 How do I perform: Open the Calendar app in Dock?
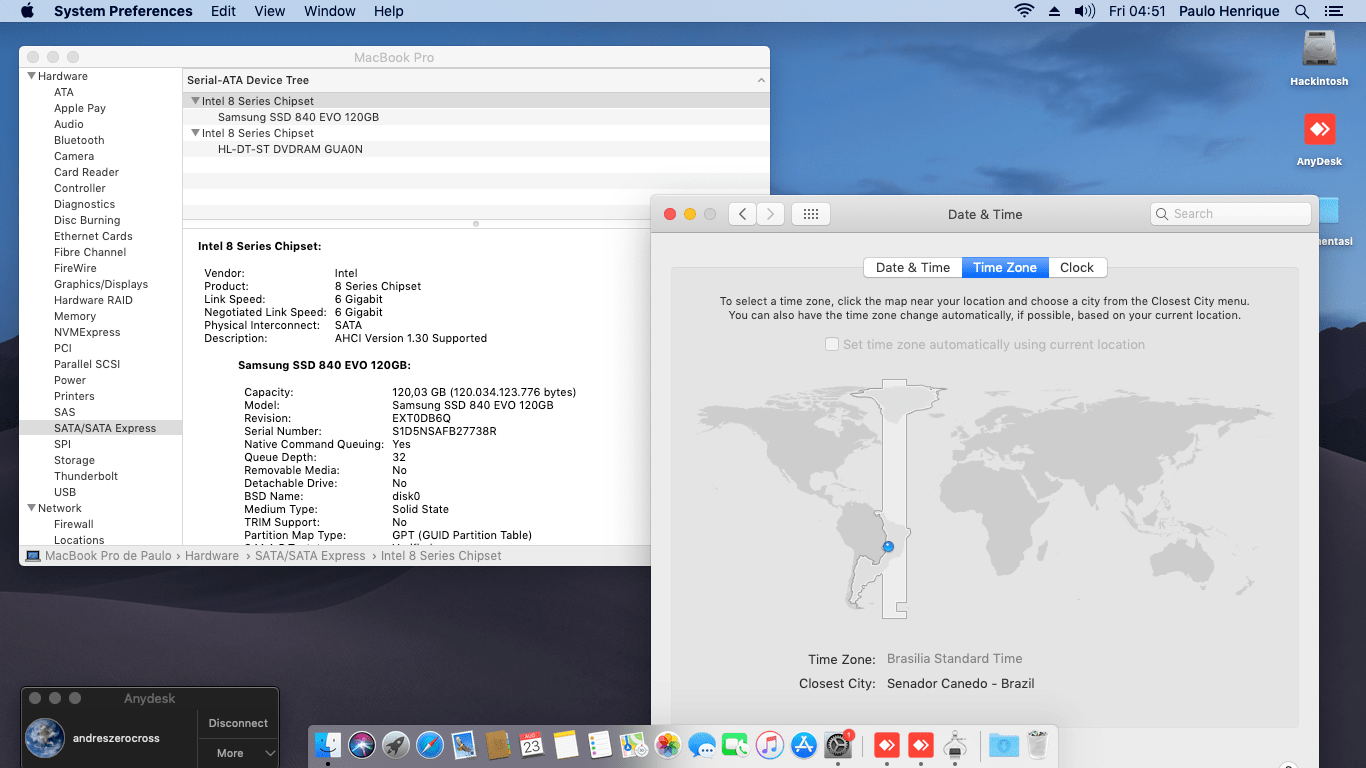click(532, 745)
